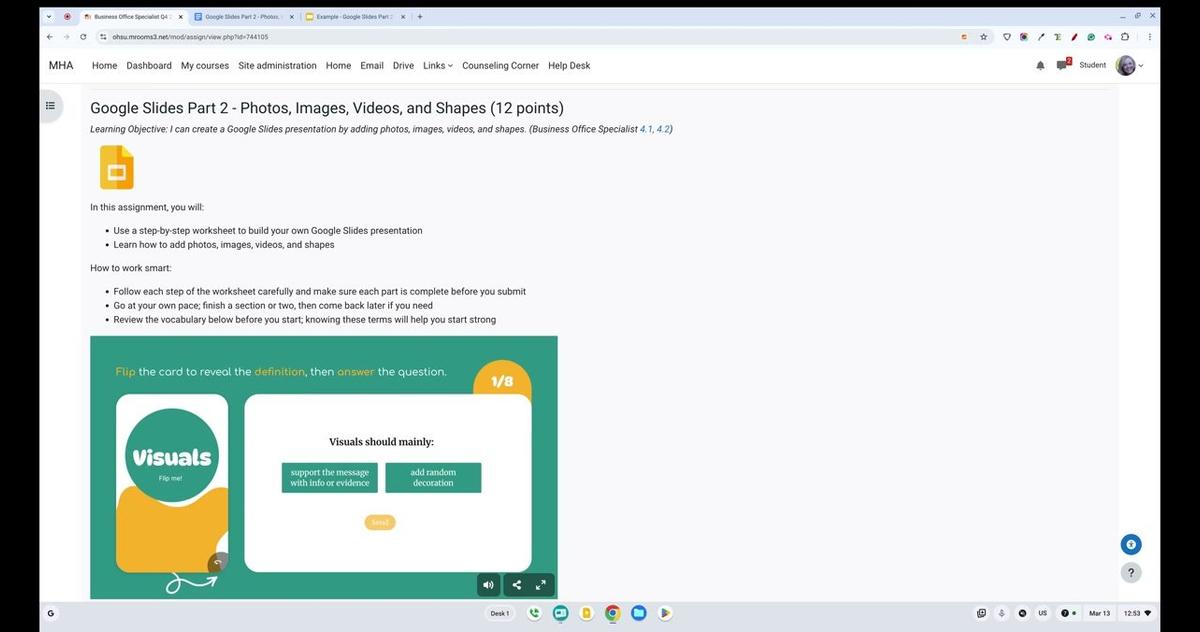
Task: Open share options on the flashcard activity
Action: (516, 584)
